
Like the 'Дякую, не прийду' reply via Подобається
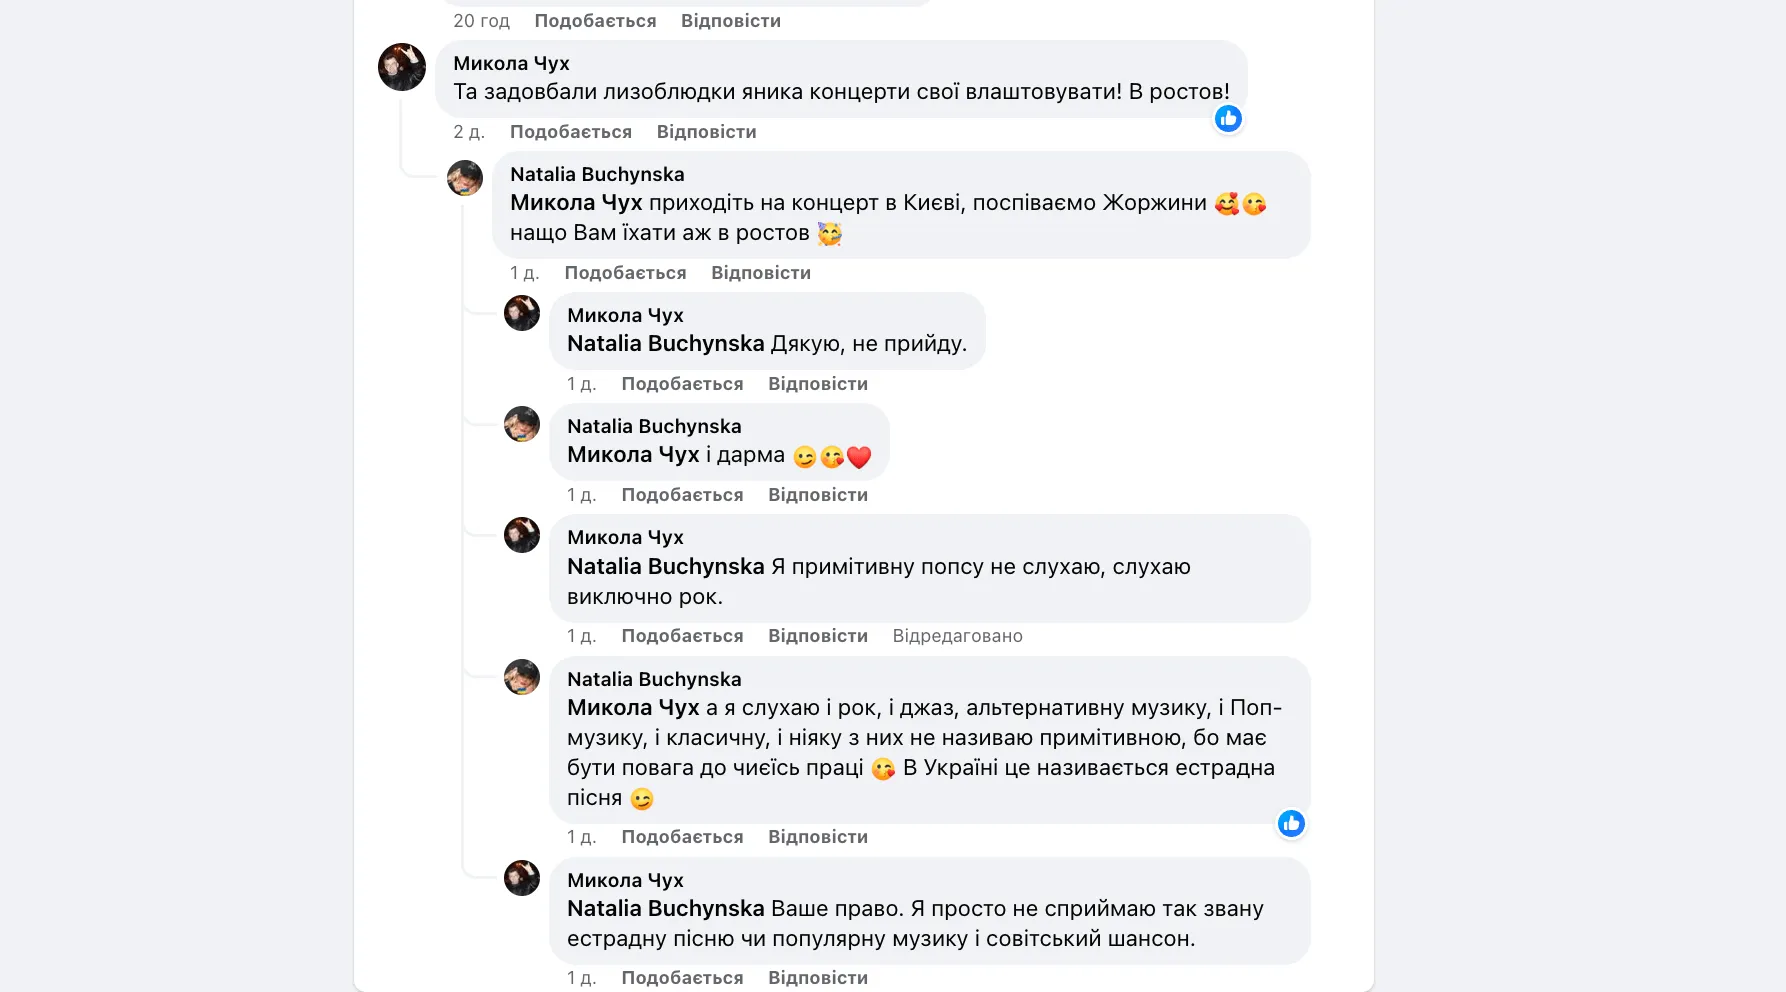(x=683, y=383)
